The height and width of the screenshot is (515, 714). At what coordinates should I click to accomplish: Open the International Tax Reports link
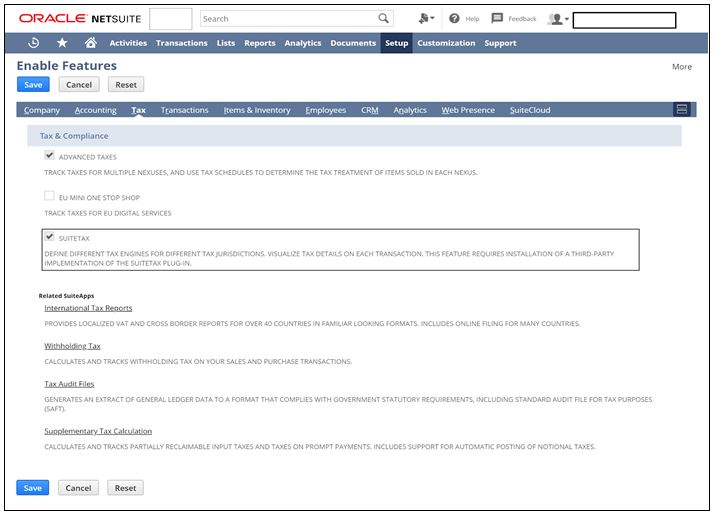88,308
